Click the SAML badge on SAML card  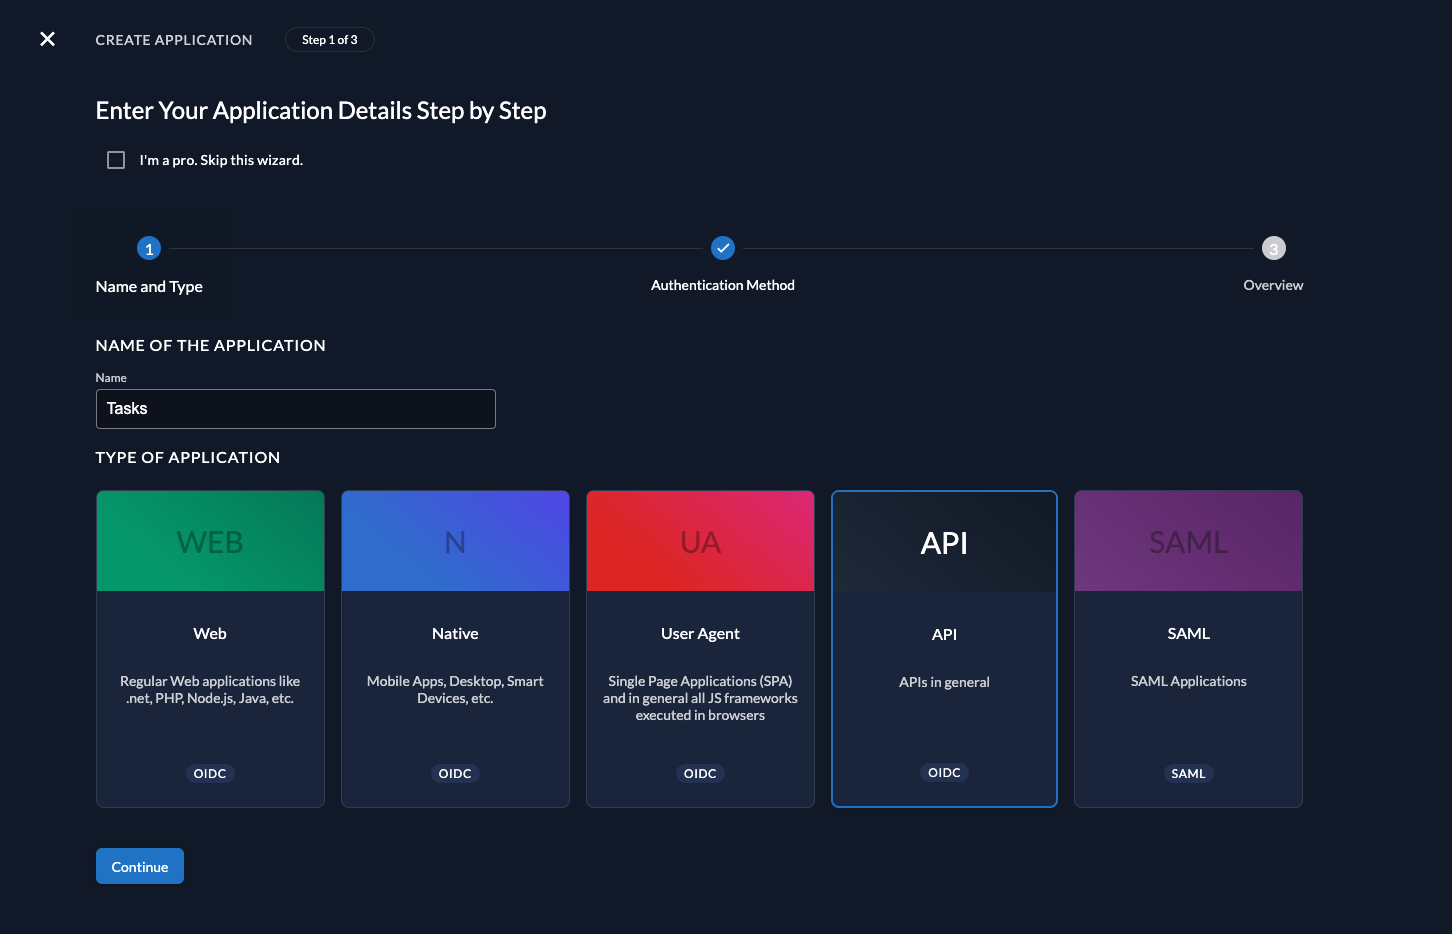(x=1188, y=773)
